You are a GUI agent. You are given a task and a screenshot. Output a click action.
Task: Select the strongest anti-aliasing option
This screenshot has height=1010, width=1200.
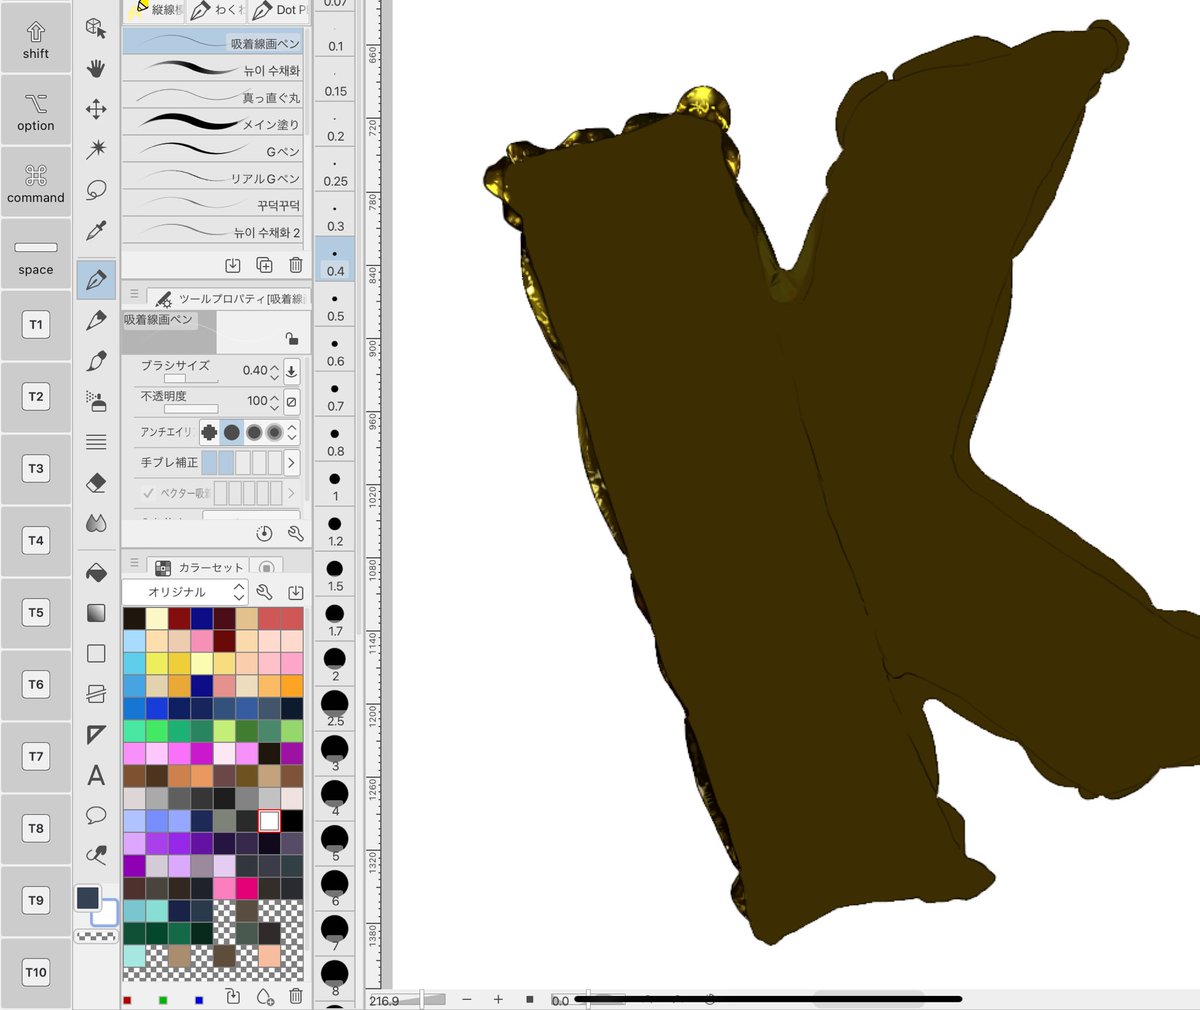tap(274, 432)
